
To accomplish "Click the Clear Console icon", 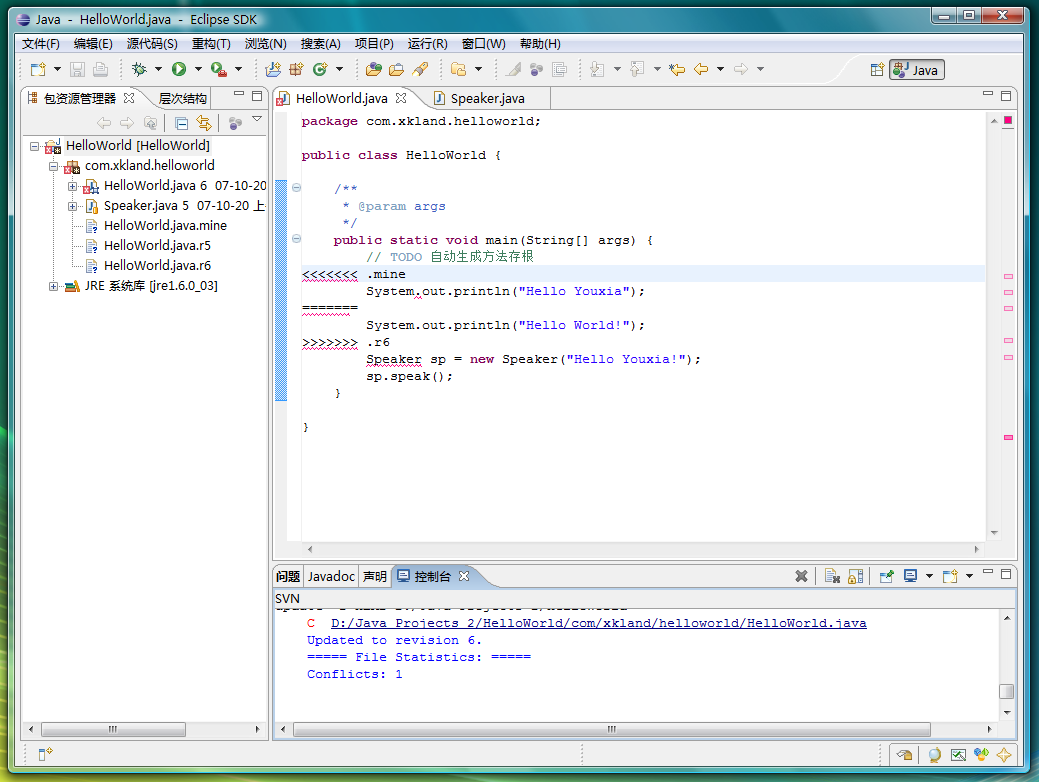I will click(832, 576).
